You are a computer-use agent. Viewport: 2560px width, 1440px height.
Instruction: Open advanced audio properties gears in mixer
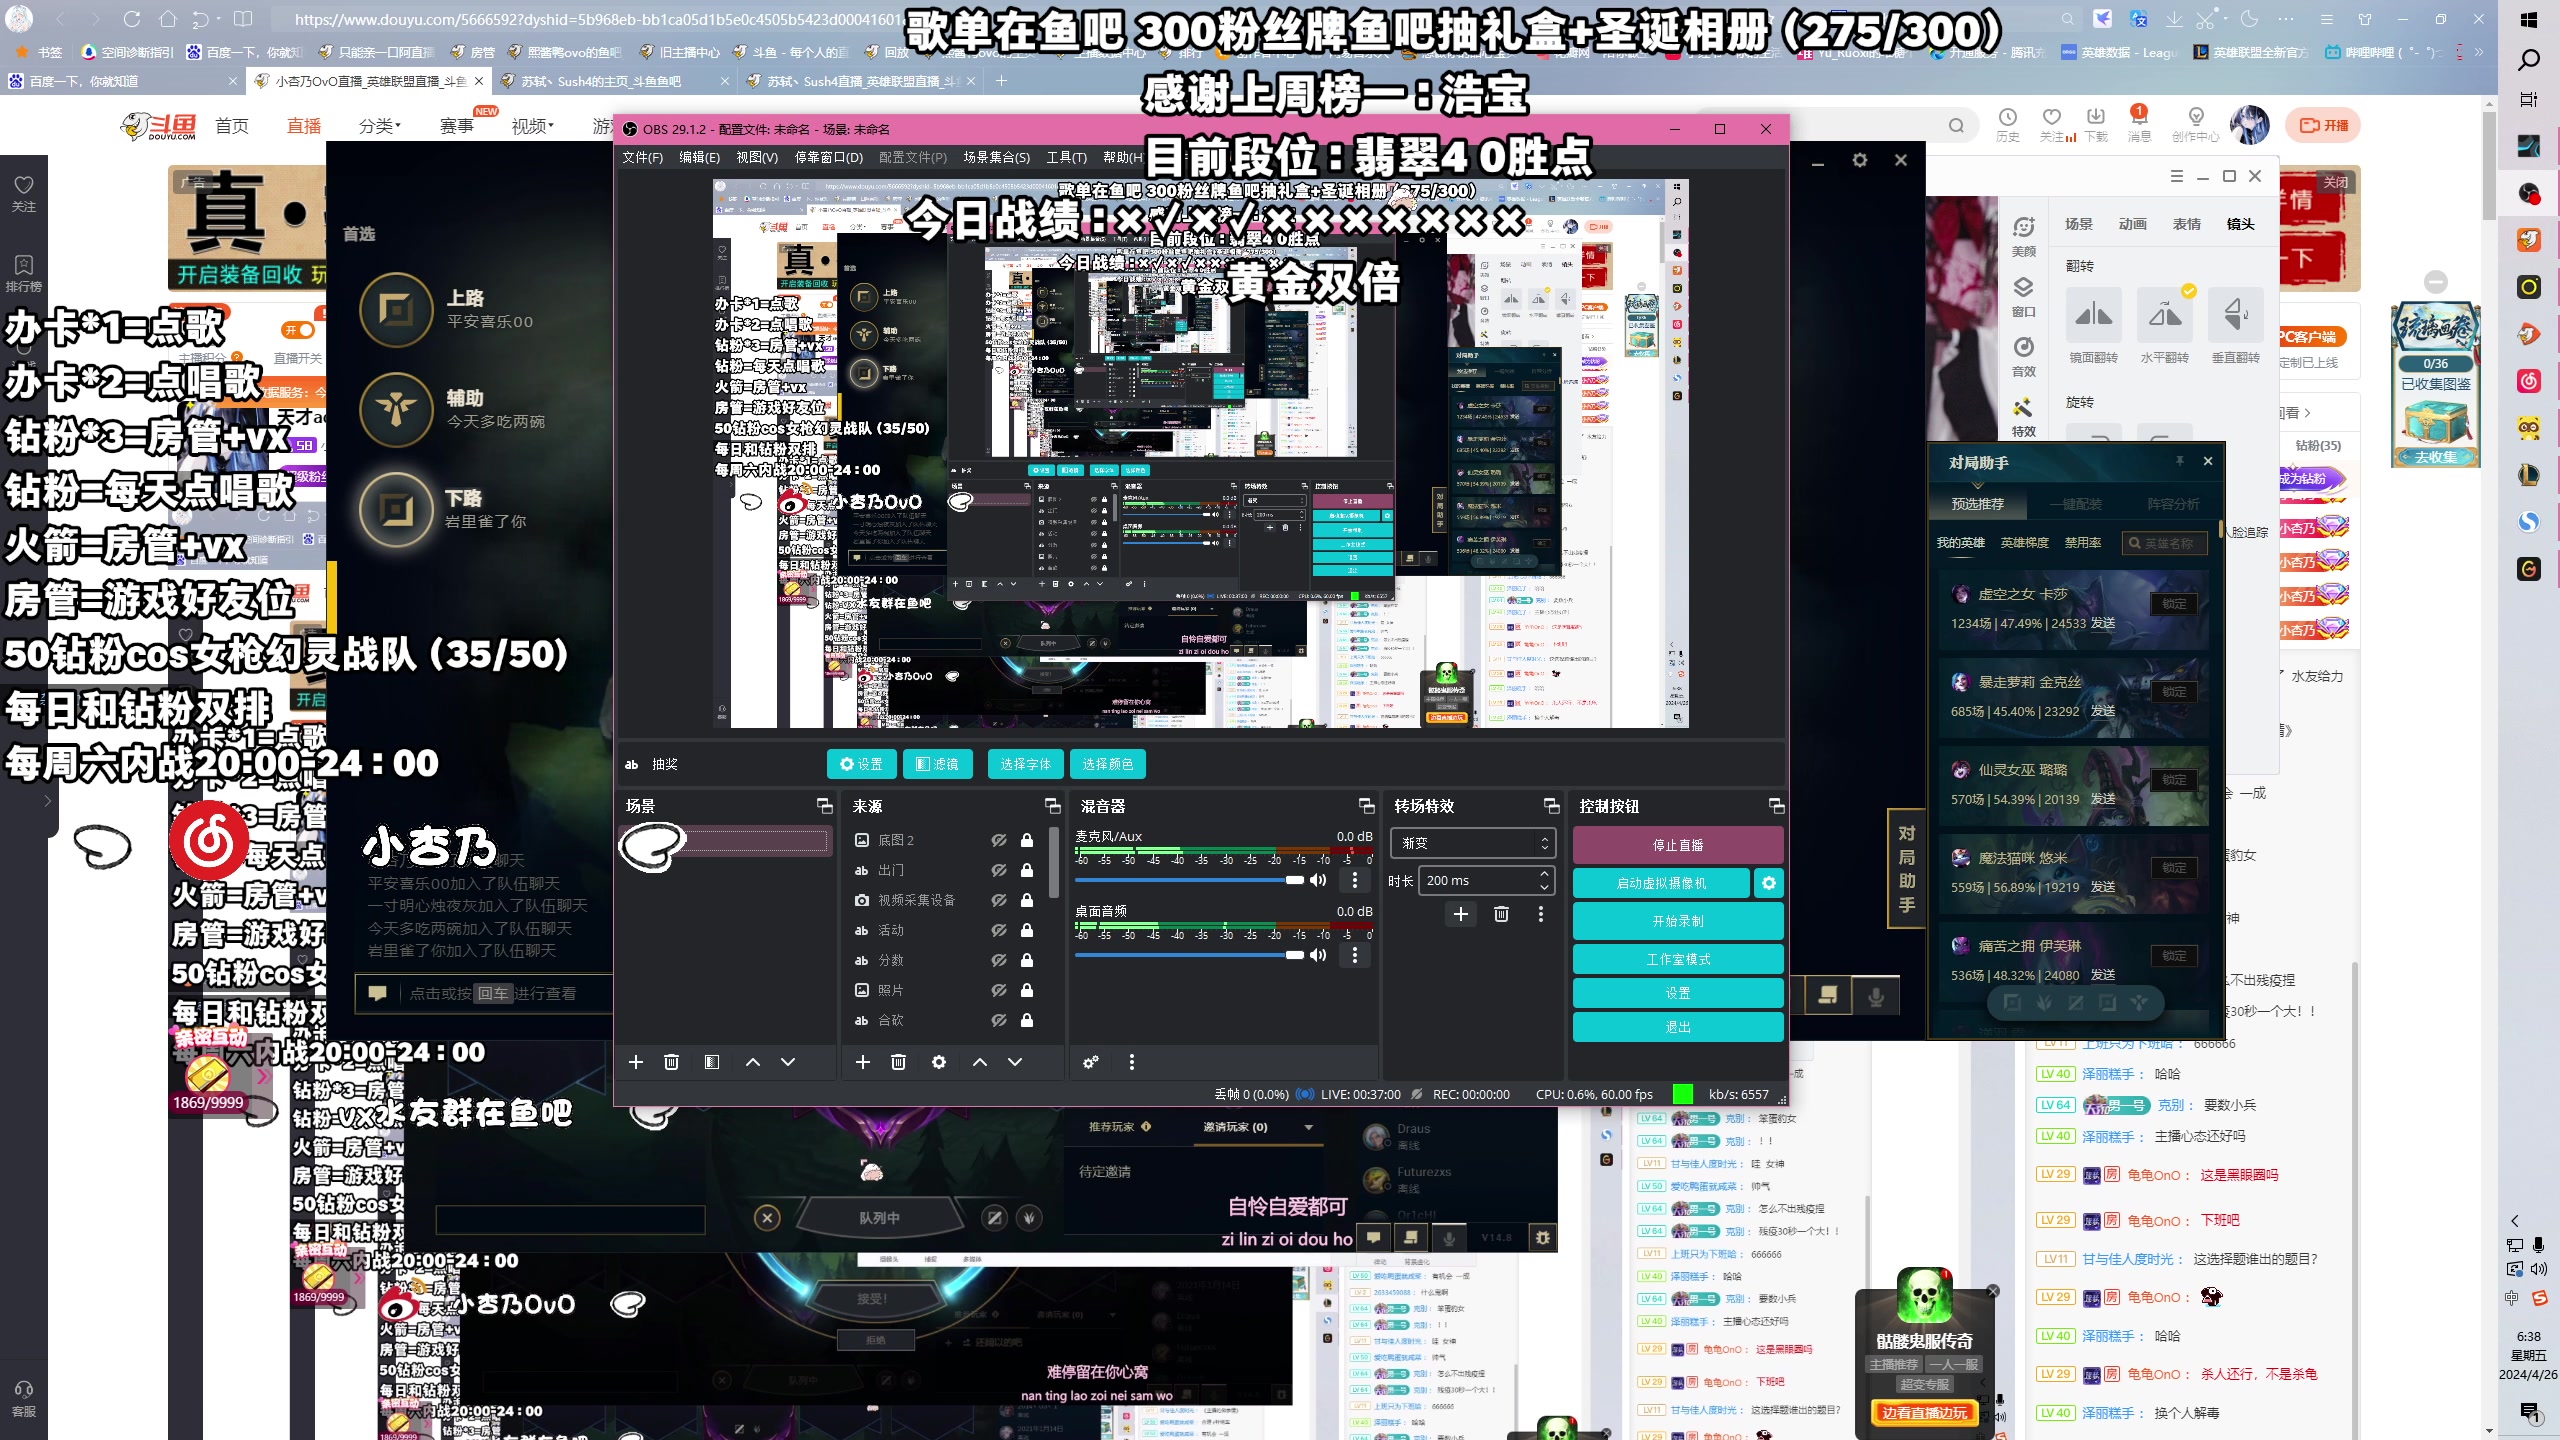1091,1062
